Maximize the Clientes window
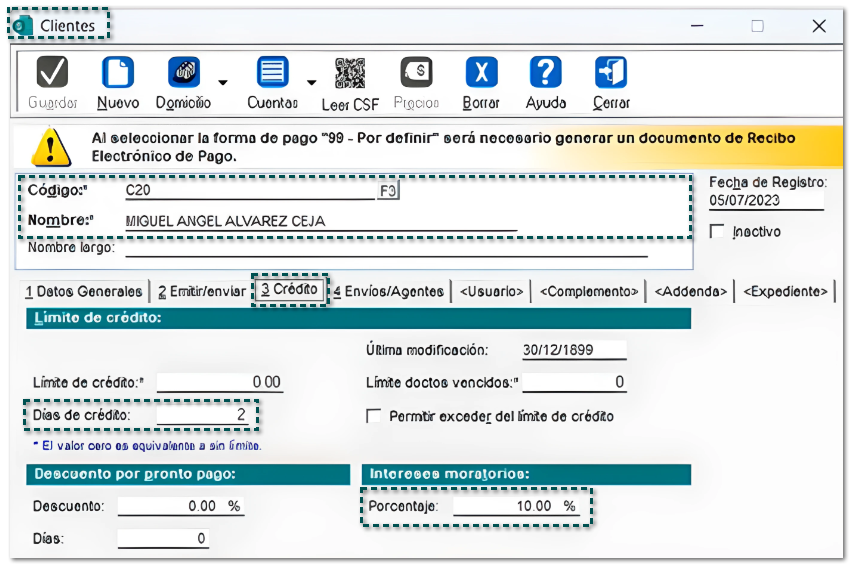Screen dimensions: 852x567 (x=757, y=26)
